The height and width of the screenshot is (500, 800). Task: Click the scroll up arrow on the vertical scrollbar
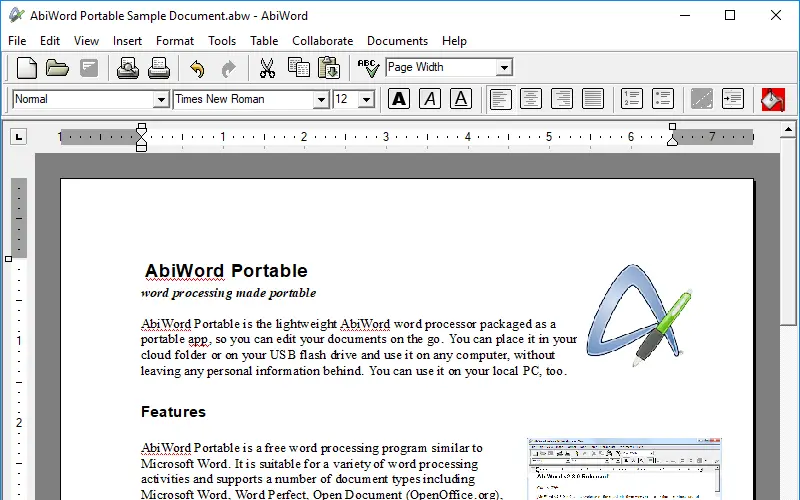pyautogui.click(x=788, y=130)
